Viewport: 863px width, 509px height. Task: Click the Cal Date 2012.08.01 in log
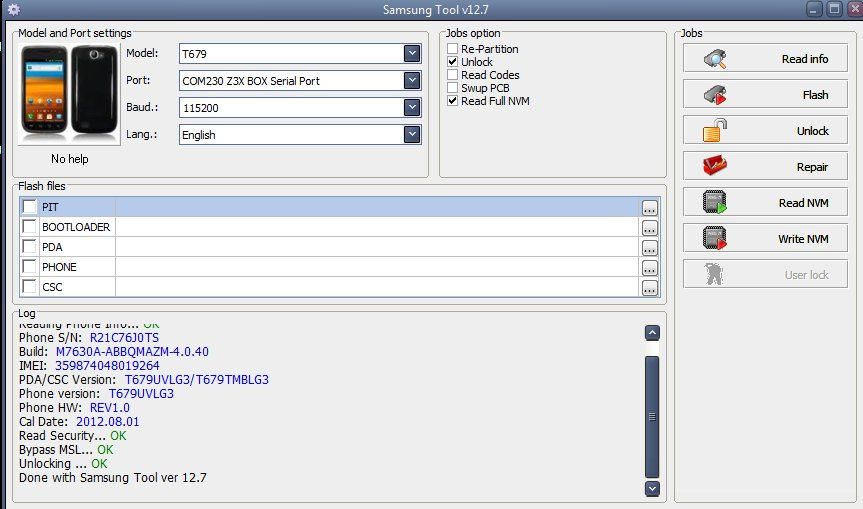[x=107, y=422]
